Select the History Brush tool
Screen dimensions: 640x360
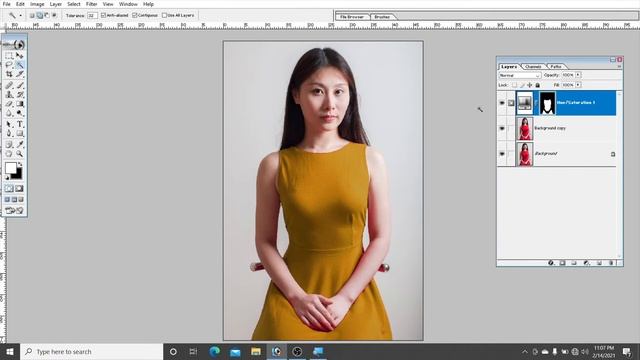coord(19,95)
